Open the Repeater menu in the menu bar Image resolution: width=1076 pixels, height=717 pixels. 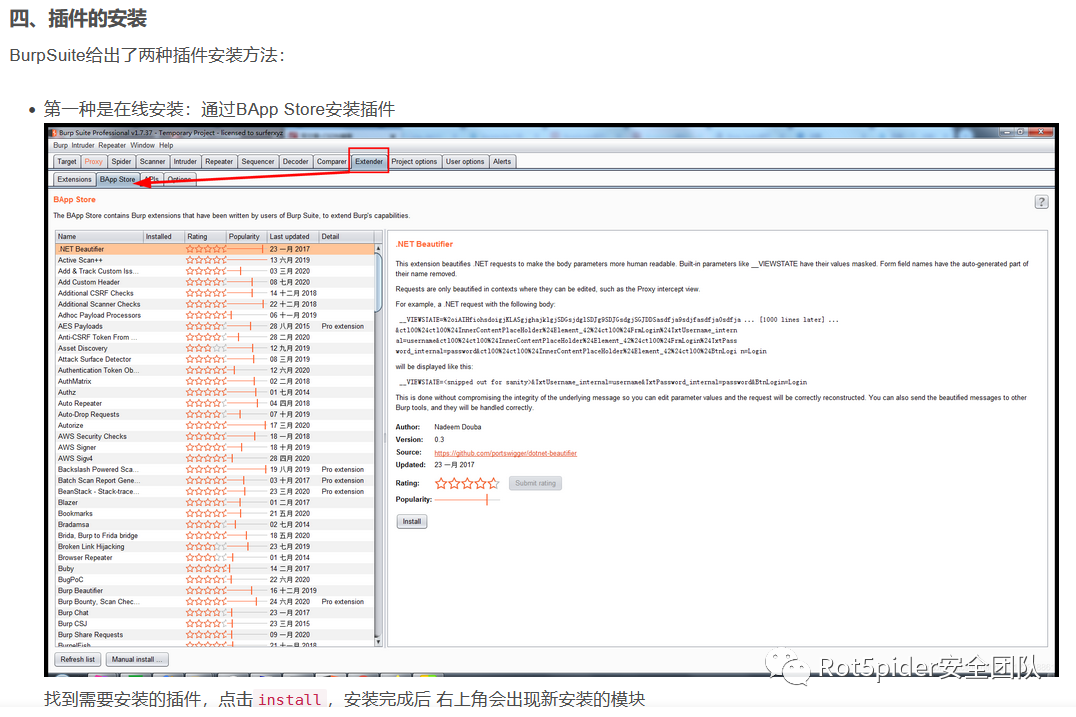(x=112, y=145)
